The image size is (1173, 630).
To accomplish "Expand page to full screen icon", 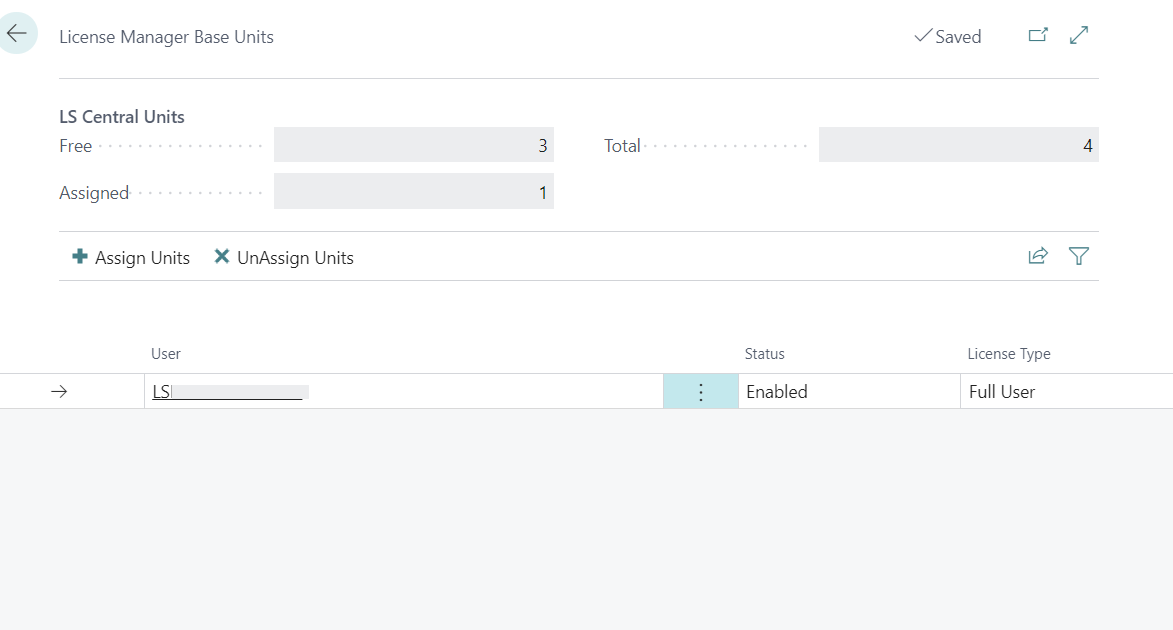I will (1079, 35).
